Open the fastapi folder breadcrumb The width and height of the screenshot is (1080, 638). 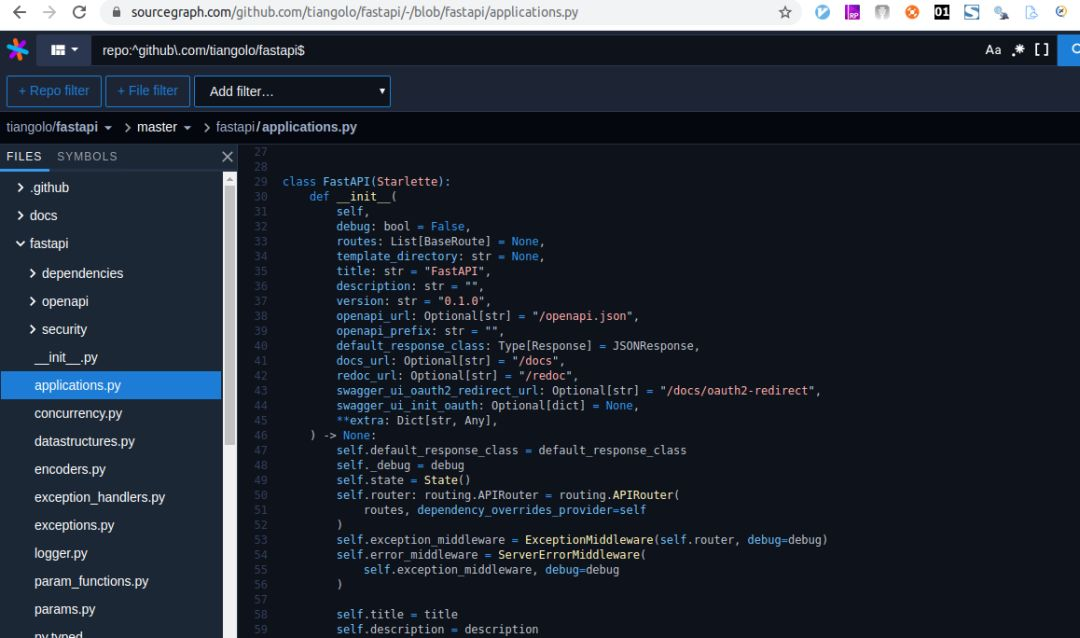[x=235, y=127]
